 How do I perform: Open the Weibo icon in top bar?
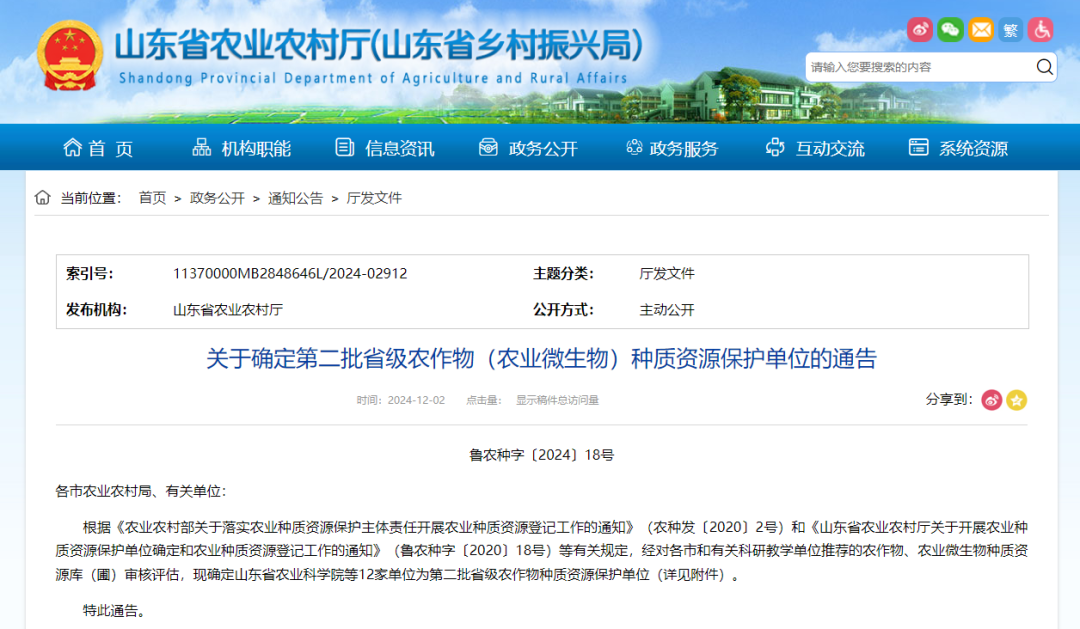[919, 29]
